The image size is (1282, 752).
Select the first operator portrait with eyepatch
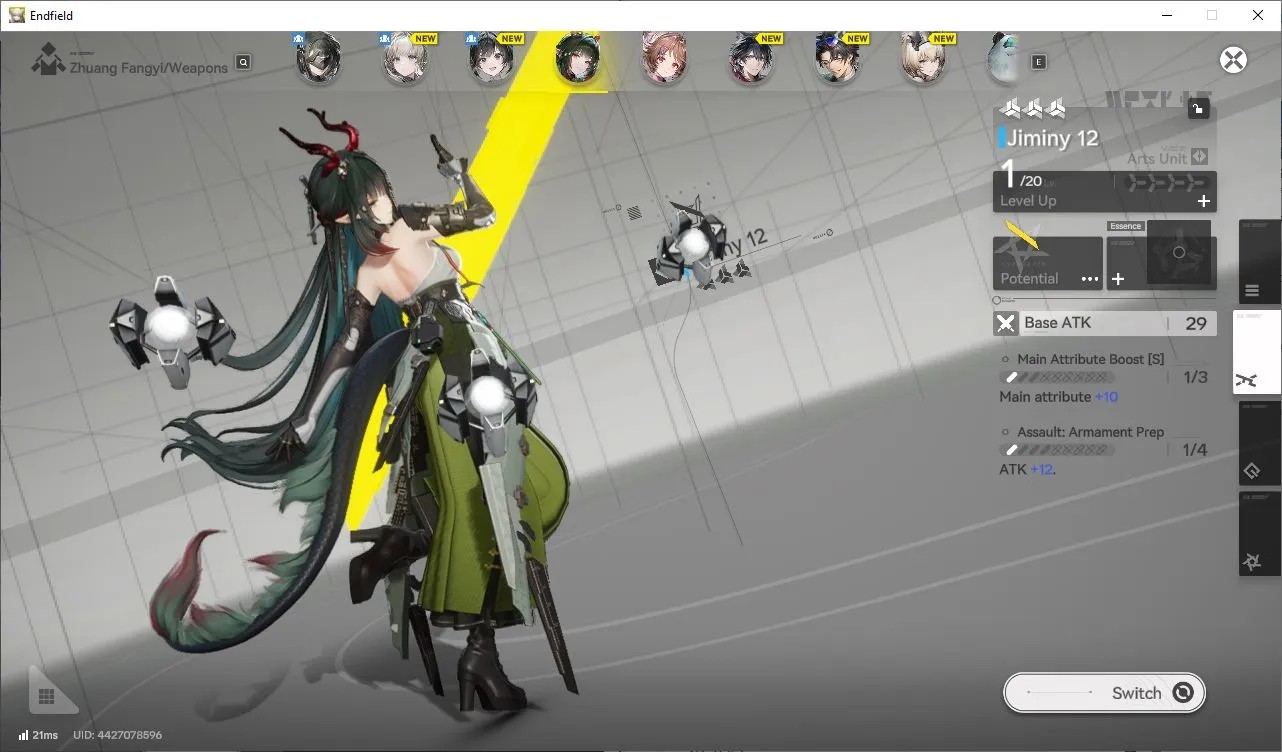(x=319, y=58)
